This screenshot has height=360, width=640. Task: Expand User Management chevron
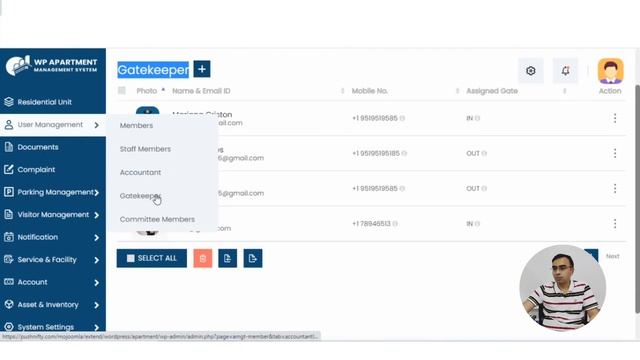pyautogui.click(x=96, y=125)
